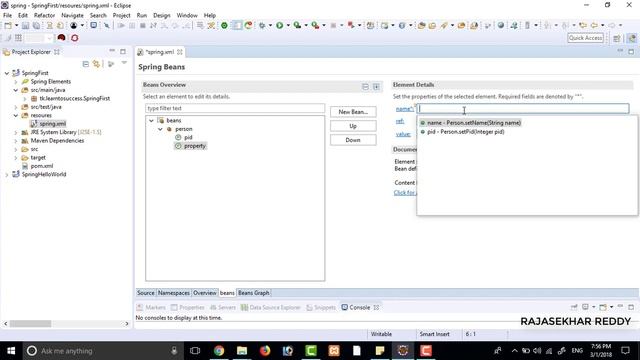Click the green Run play icon
This screenshot has width=640, height=360.
click(x=280, y=25)
